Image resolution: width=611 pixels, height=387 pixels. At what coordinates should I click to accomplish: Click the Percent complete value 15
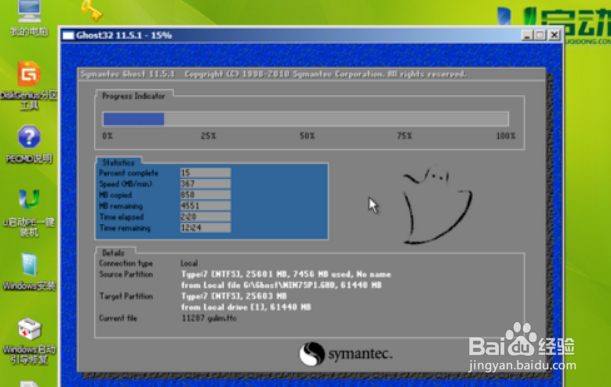pos(205,173)
